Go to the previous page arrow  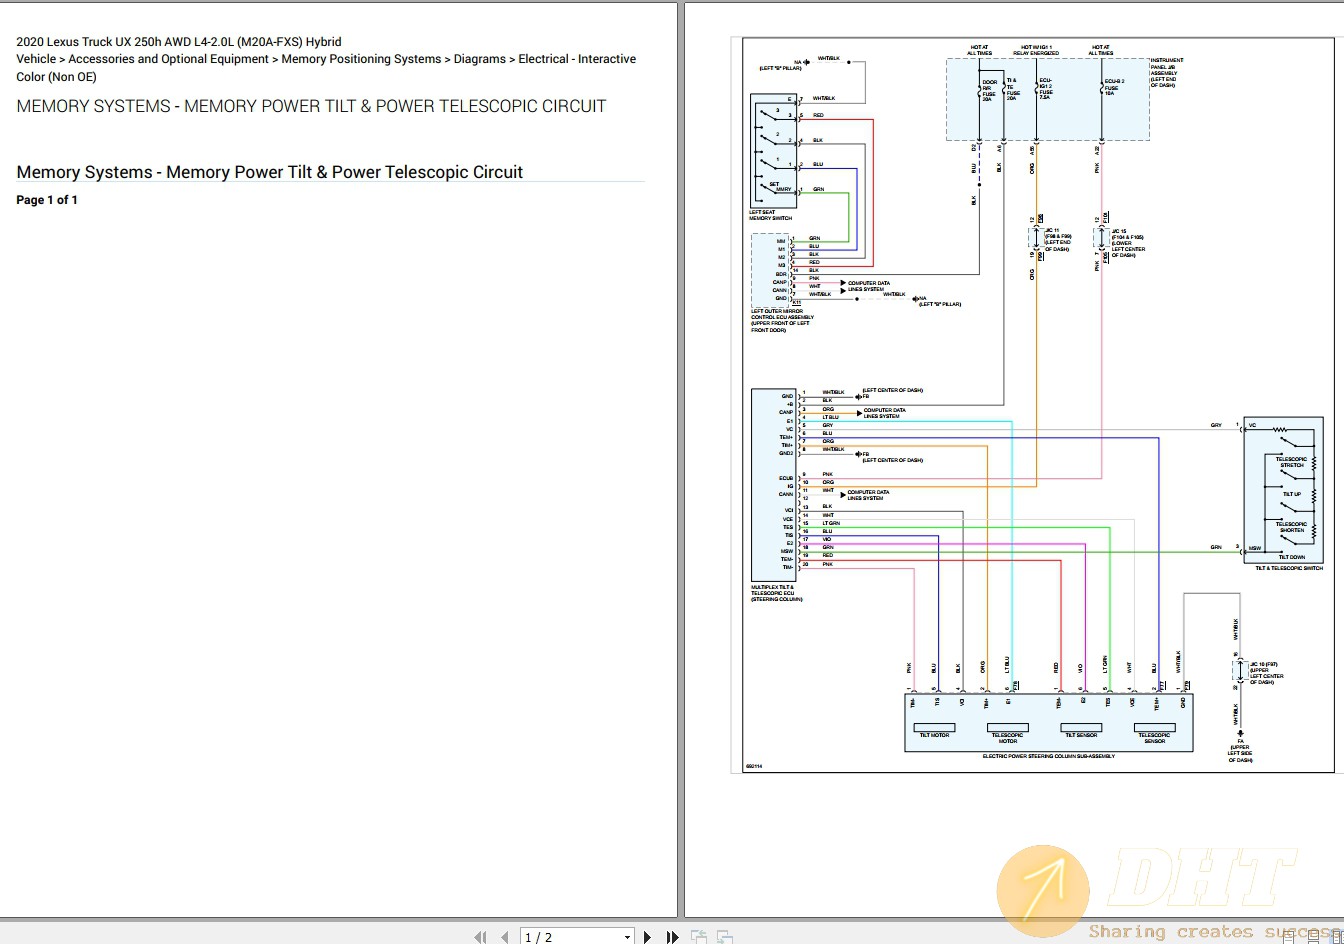tap(505, 937)
